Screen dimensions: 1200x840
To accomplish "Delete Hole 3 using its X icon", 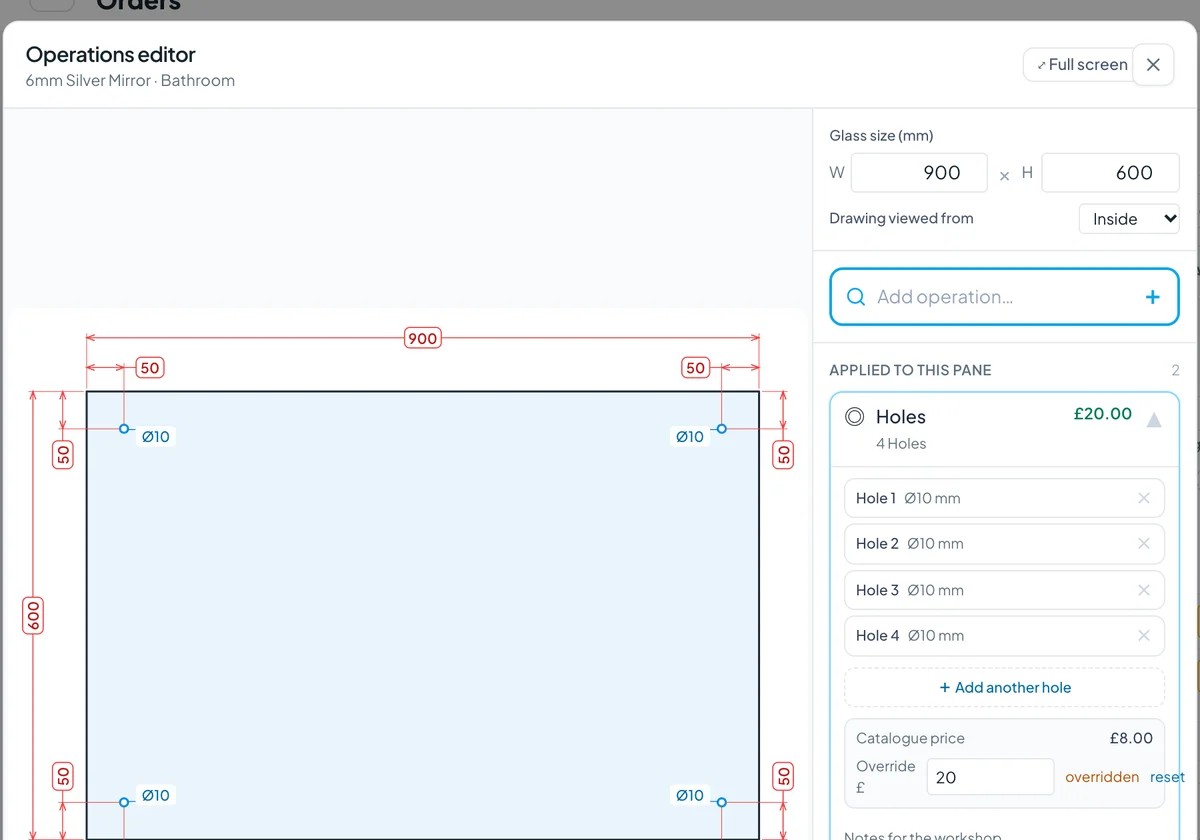I will [x=1144, y=590].
